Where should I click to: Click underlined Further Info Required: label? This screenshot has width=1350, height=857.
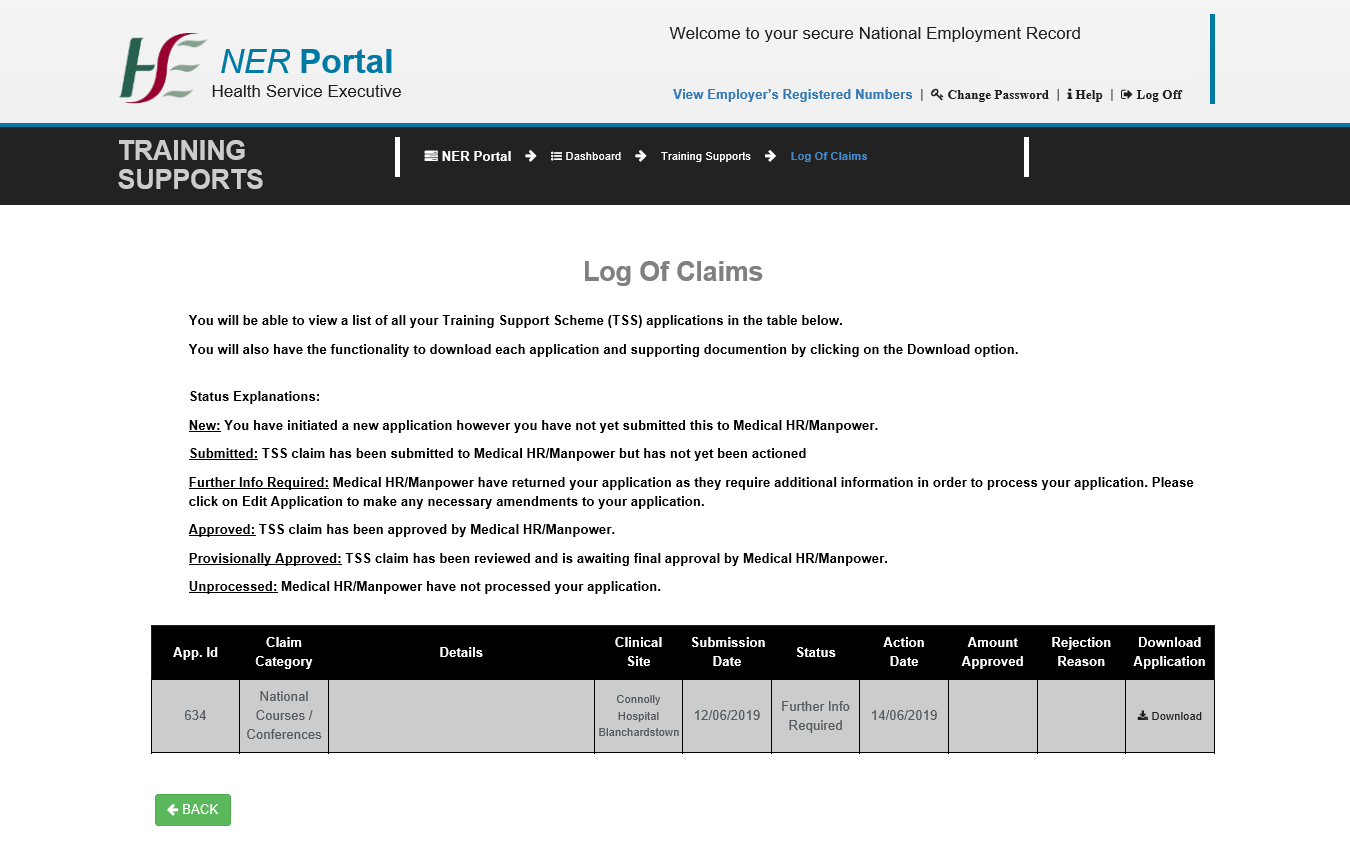(259, 482)
